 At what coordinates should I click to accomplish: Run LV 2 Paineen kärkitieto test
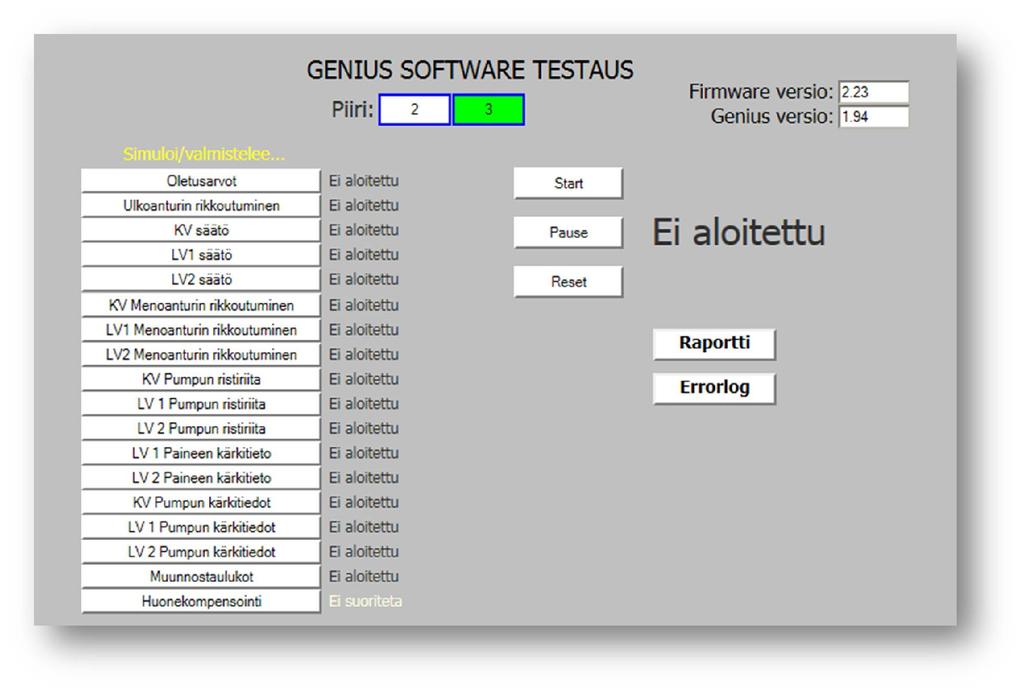[201, 478]
